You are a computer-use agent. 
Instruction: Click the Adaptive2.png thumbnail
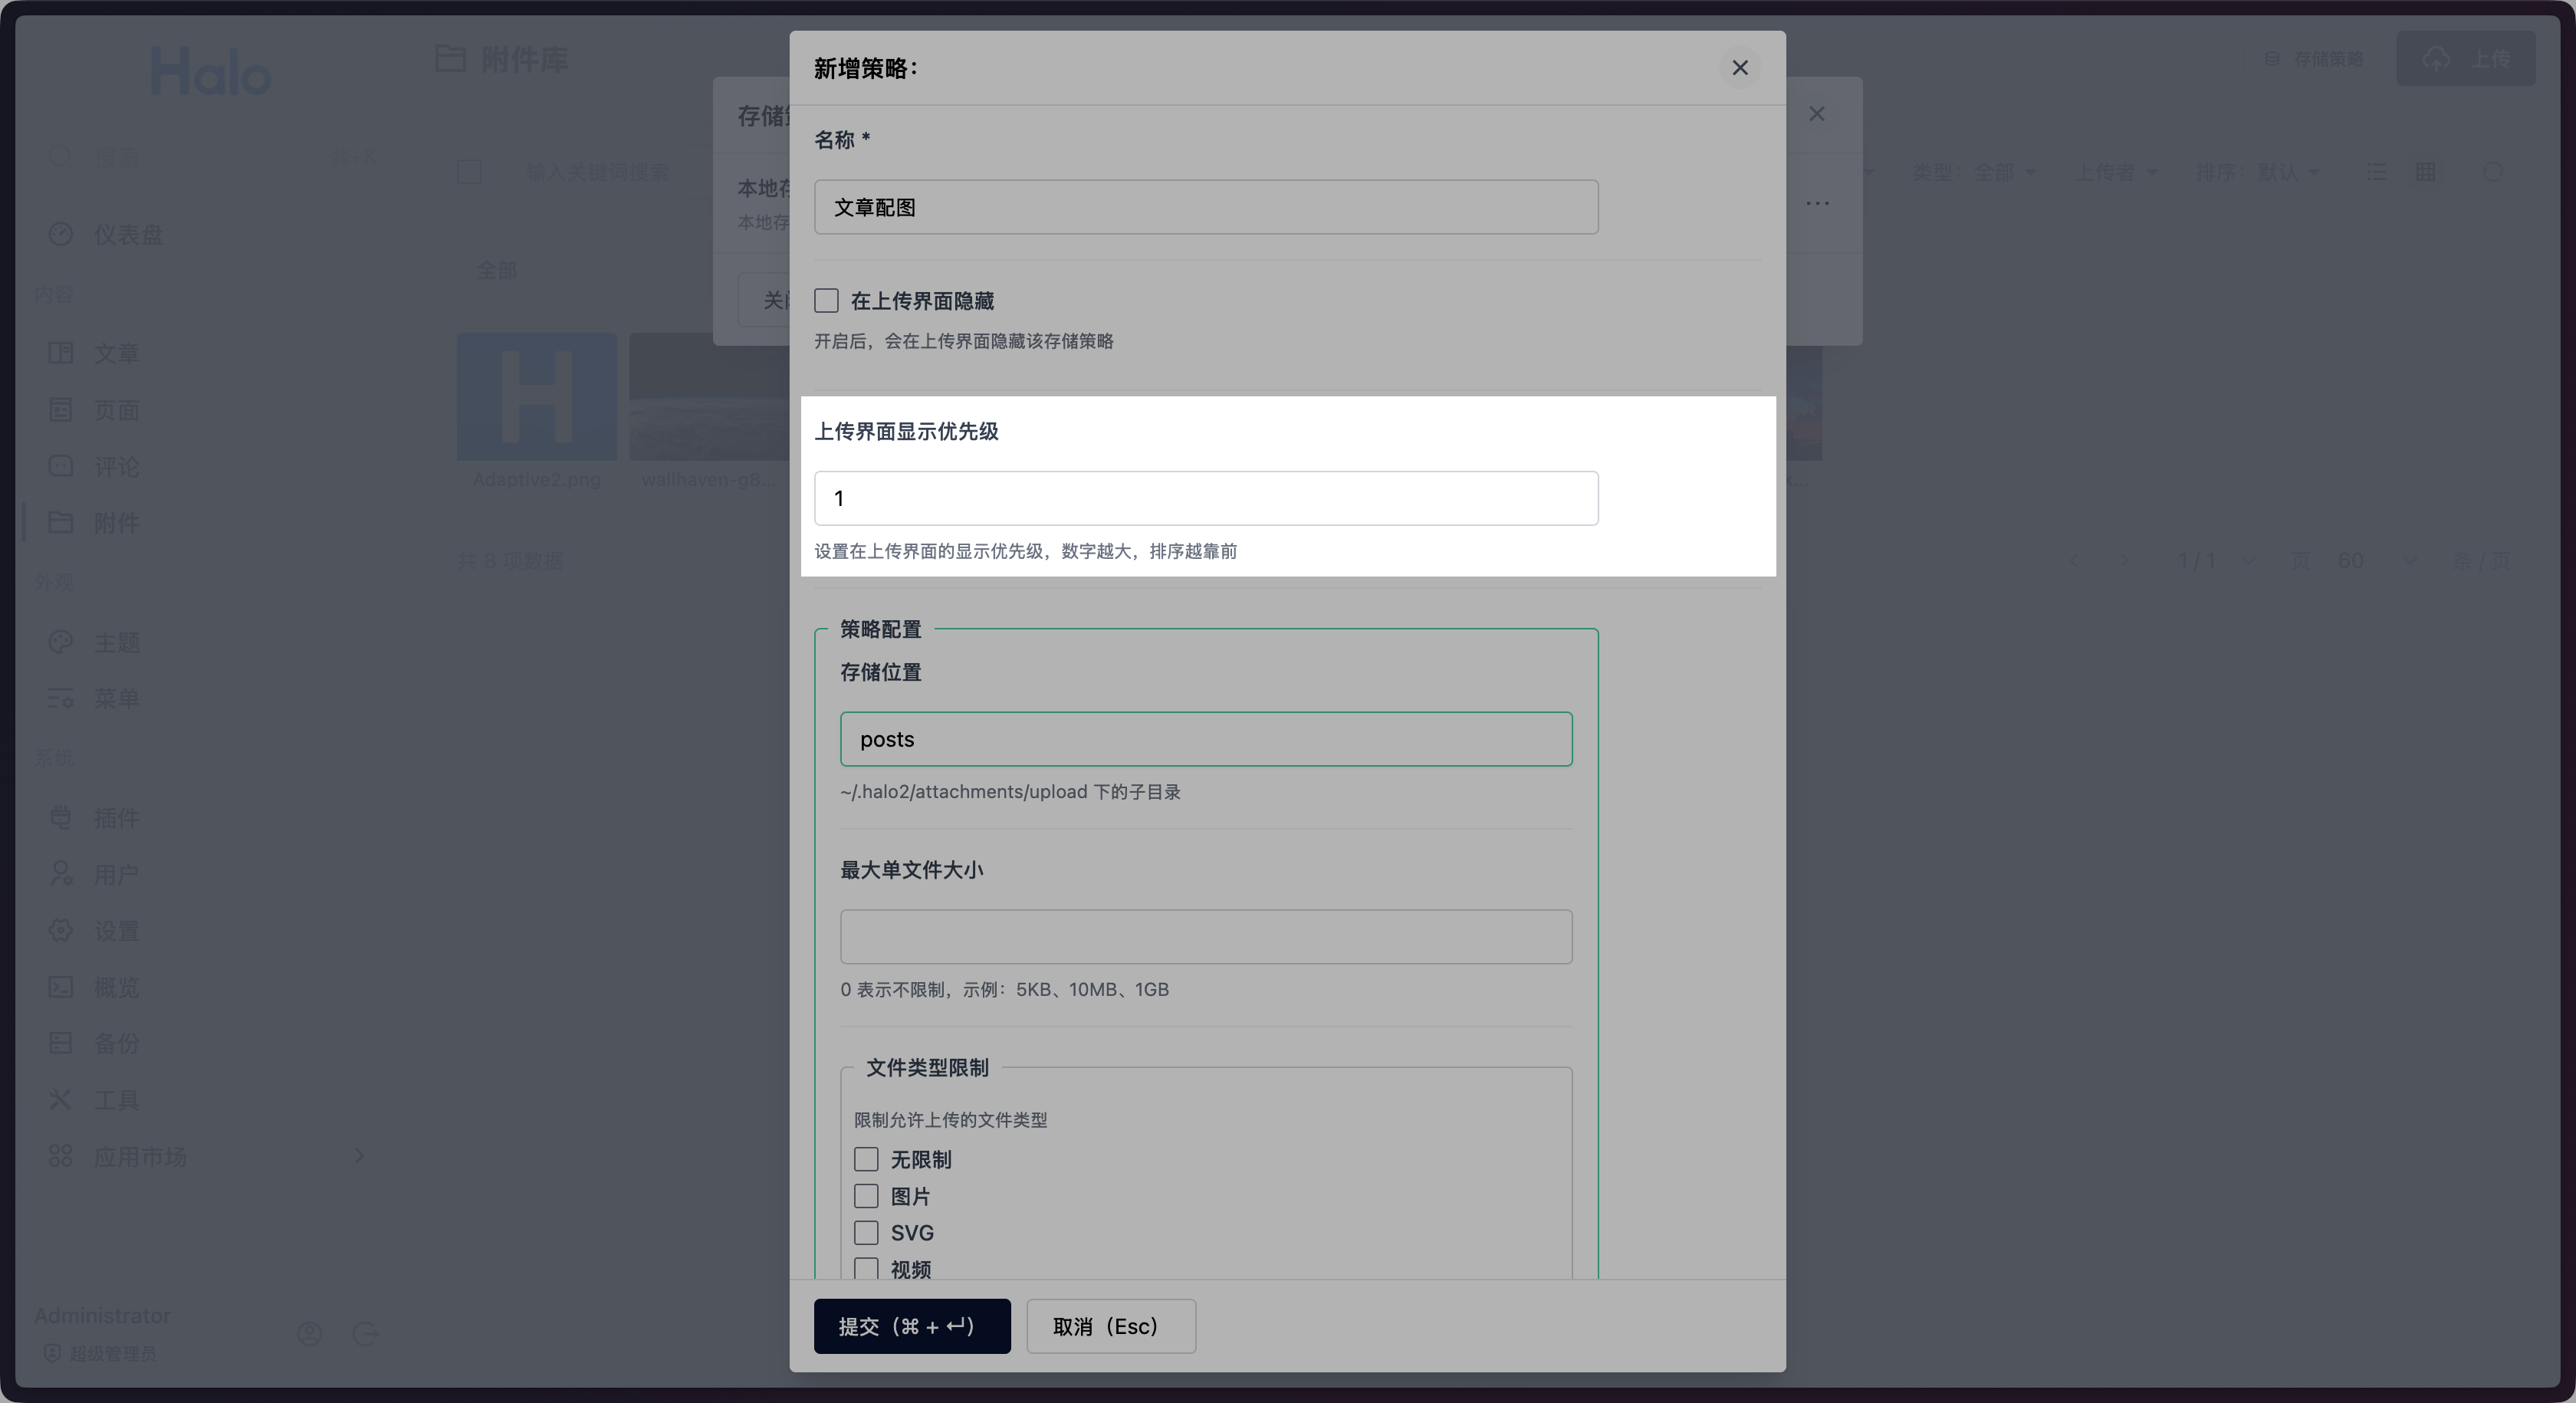pos(537,397)
